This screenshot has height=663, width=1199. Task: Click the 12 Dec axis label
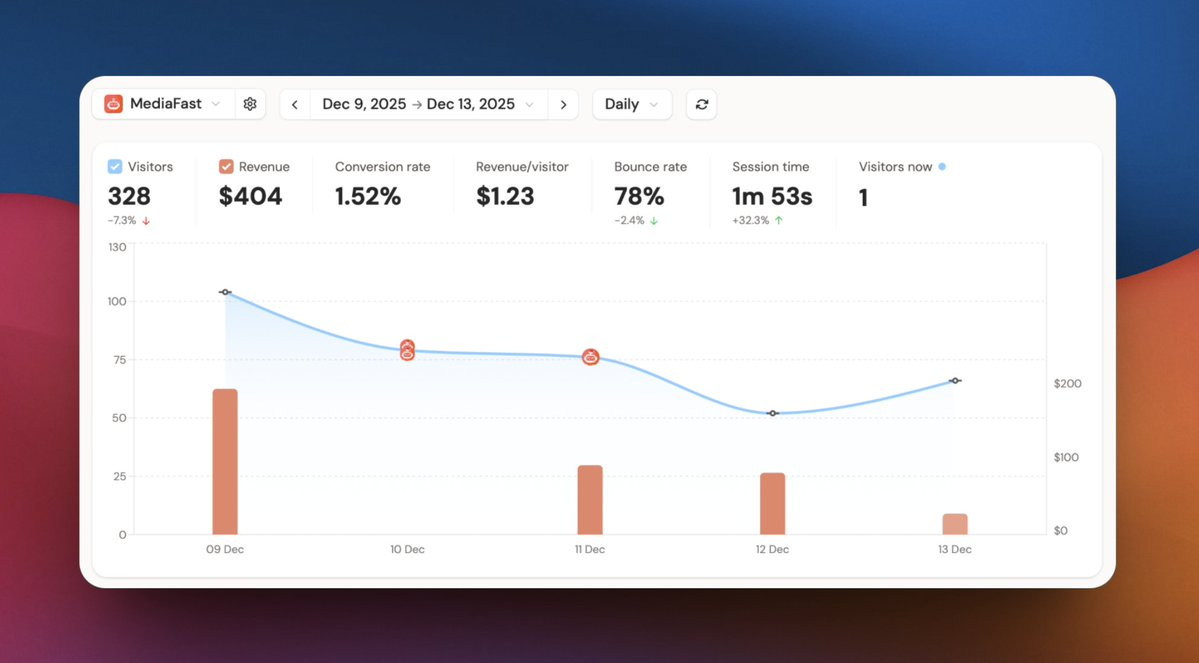(x=772, y=549)
